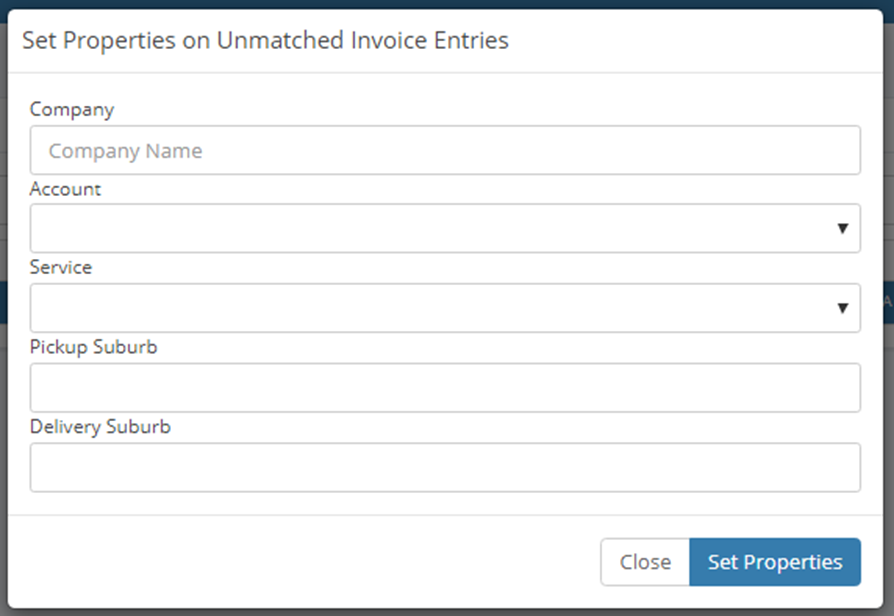Image resolution: width=894 pixels, height=616 pixels.
Task: Click the Company field label
Action: 72,109
